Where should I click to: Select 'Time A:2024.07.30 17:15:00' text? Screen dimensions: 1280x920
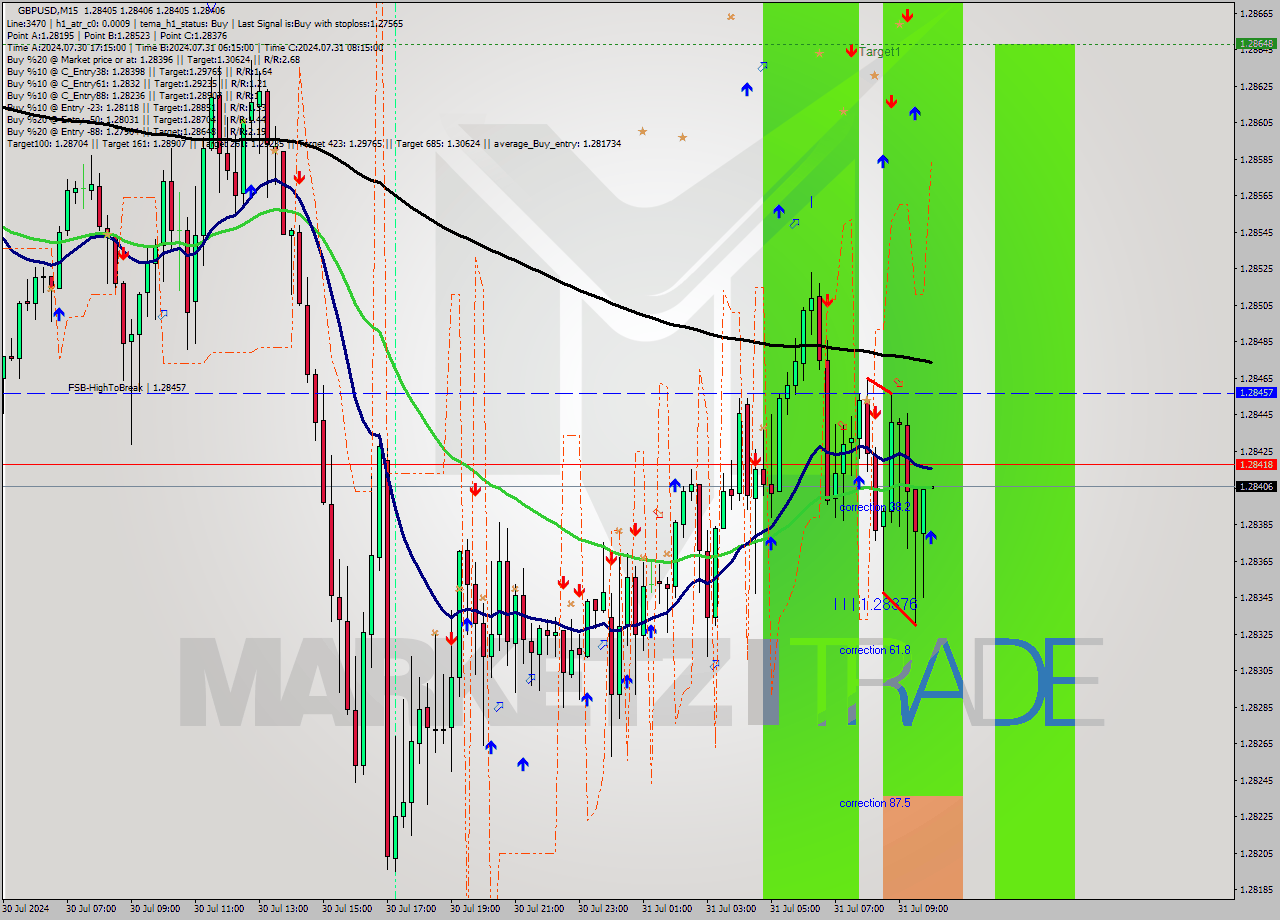coord(66,47)
